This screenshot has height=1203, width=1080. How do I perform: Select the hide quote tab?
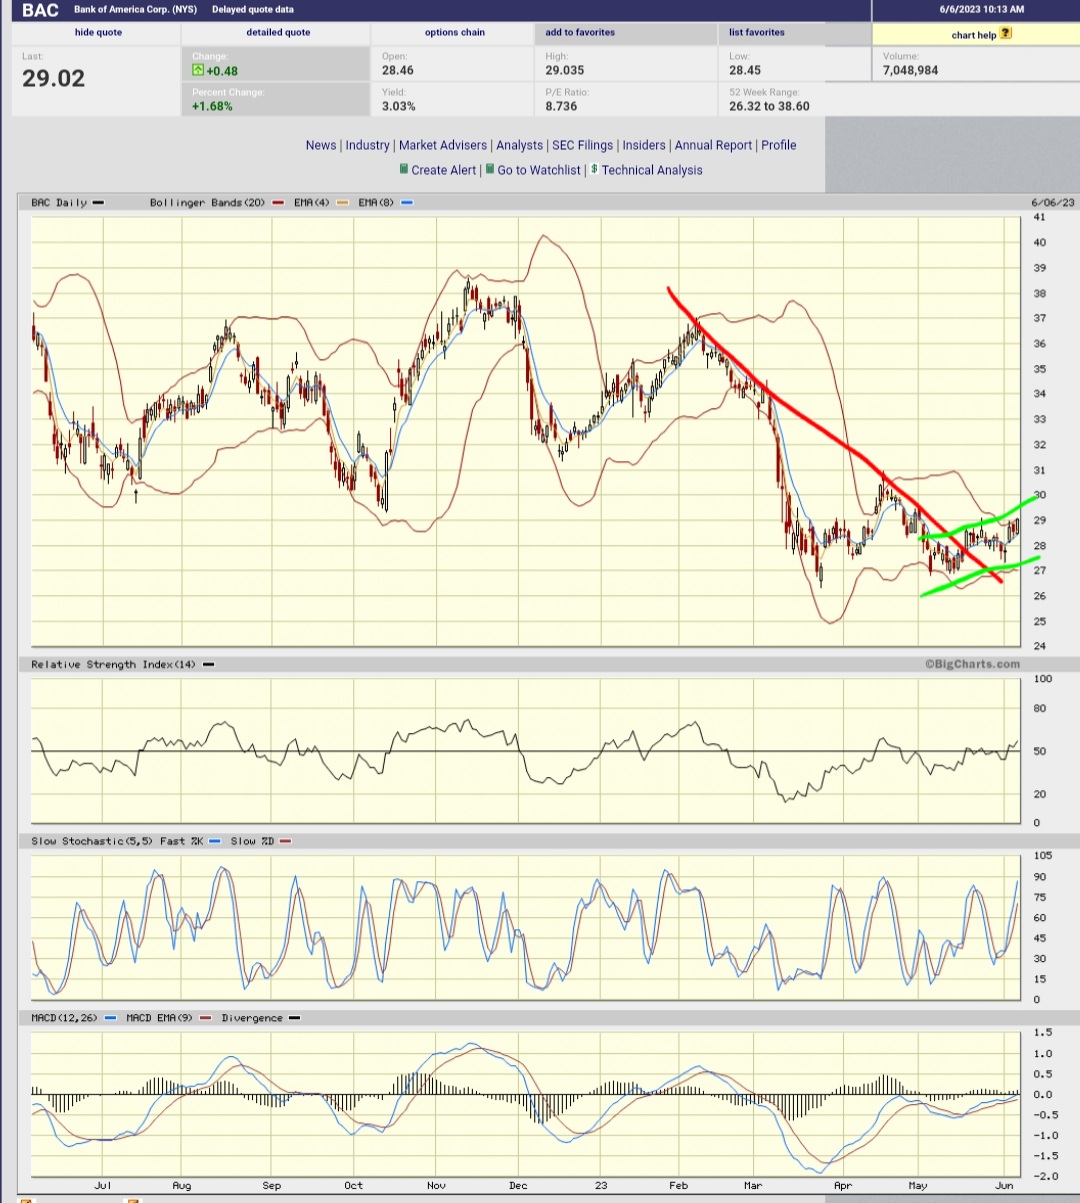pyautogui.click(x=98, y=33)
